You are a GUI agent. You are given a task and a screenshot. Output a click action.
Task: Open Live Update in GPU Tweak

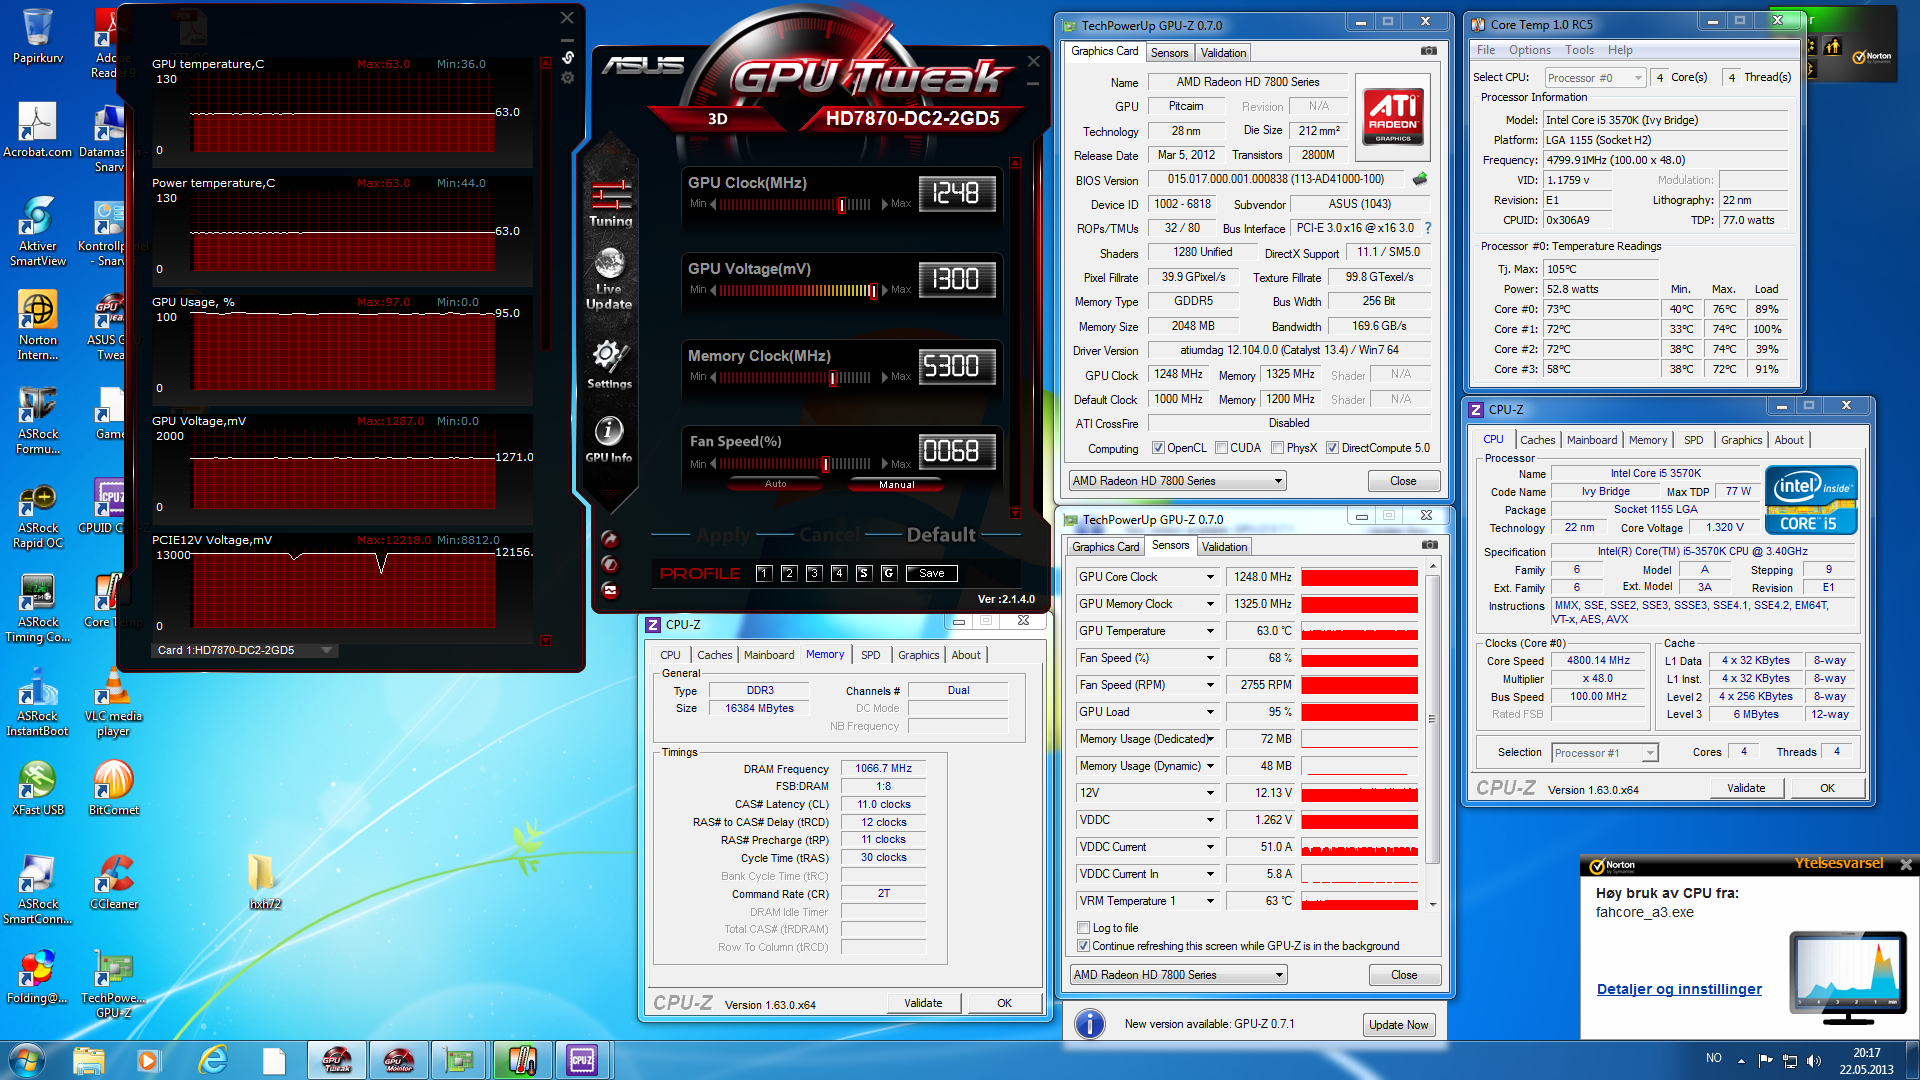609,279
